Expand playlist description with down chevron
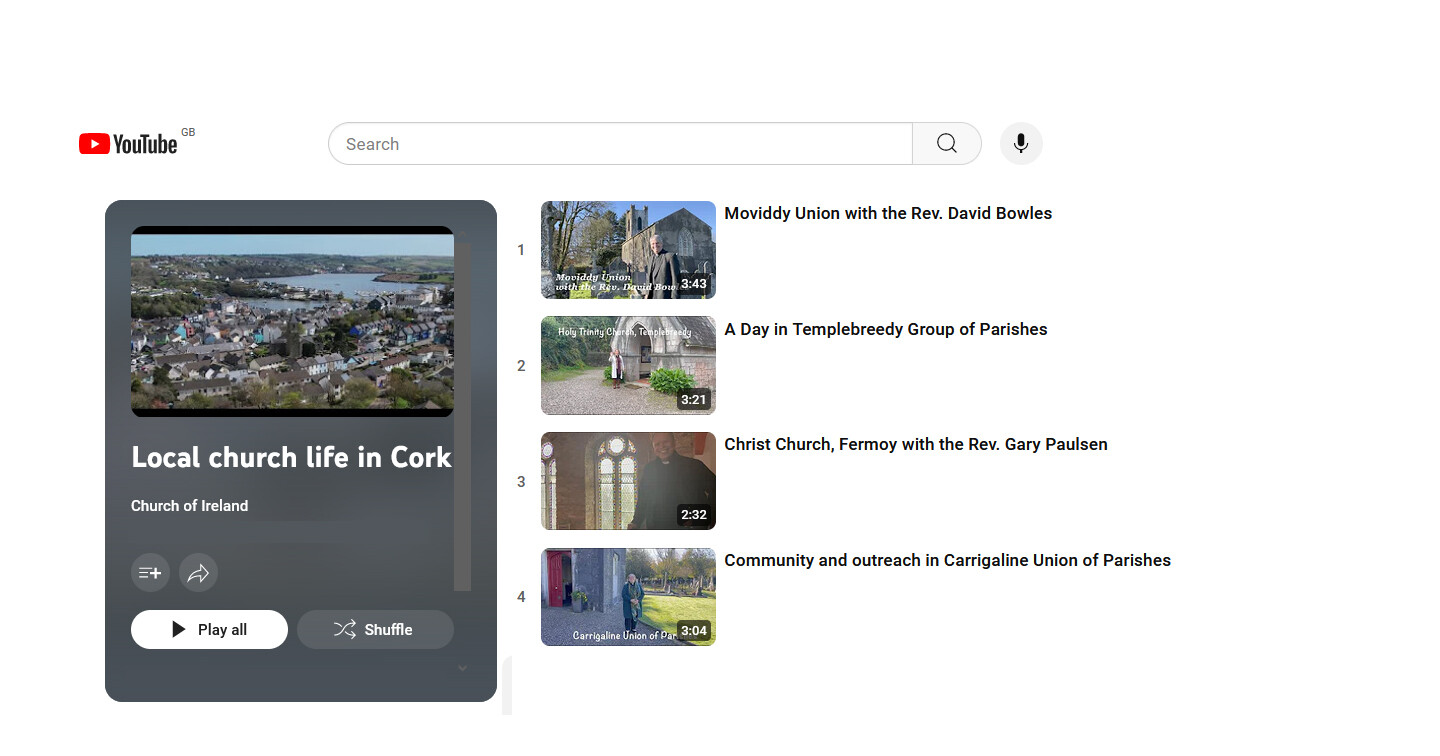The image size is (1440, 756). tap(462, 668)
